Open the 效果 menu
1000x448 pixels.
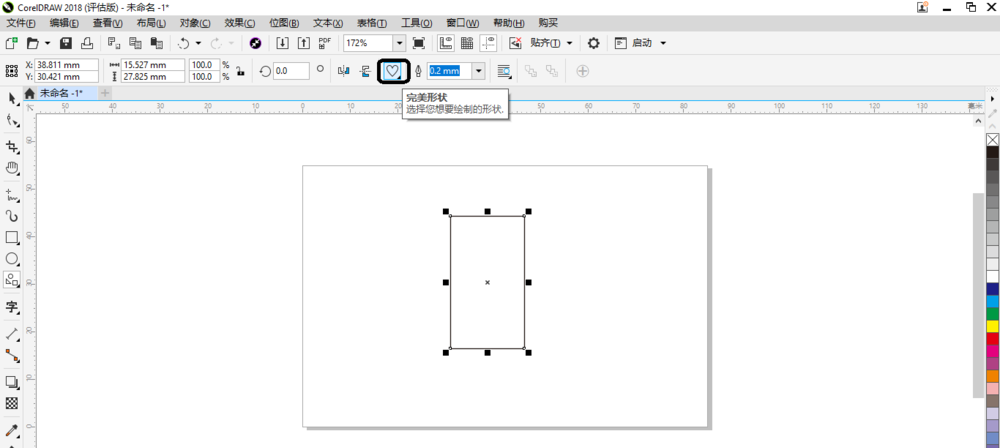click(x=240, y=23)
